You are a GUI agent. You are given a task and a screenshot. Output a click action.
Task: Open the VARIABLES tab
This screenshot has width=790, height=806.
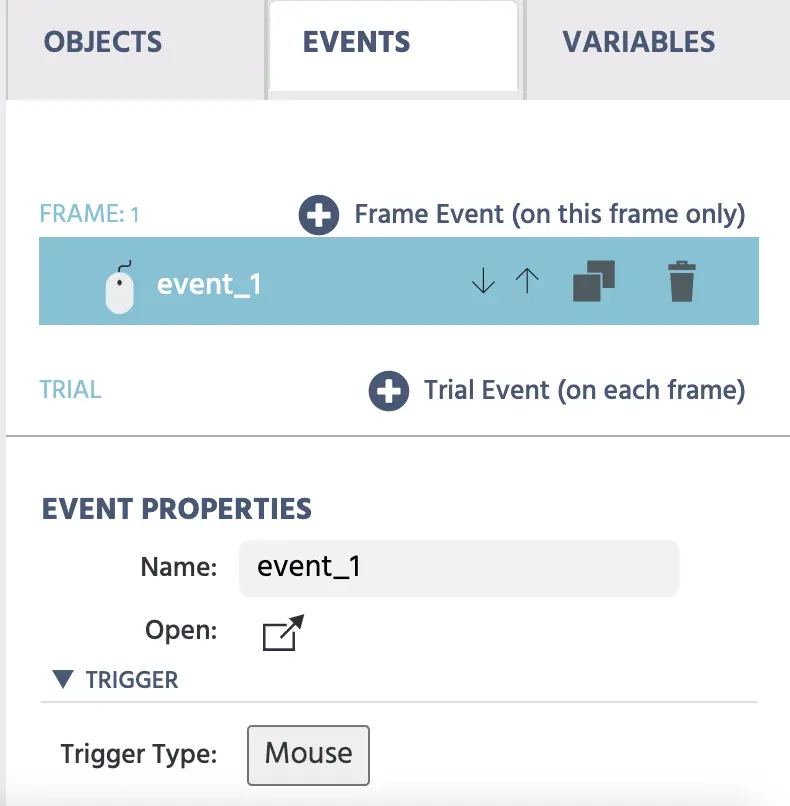638,42
